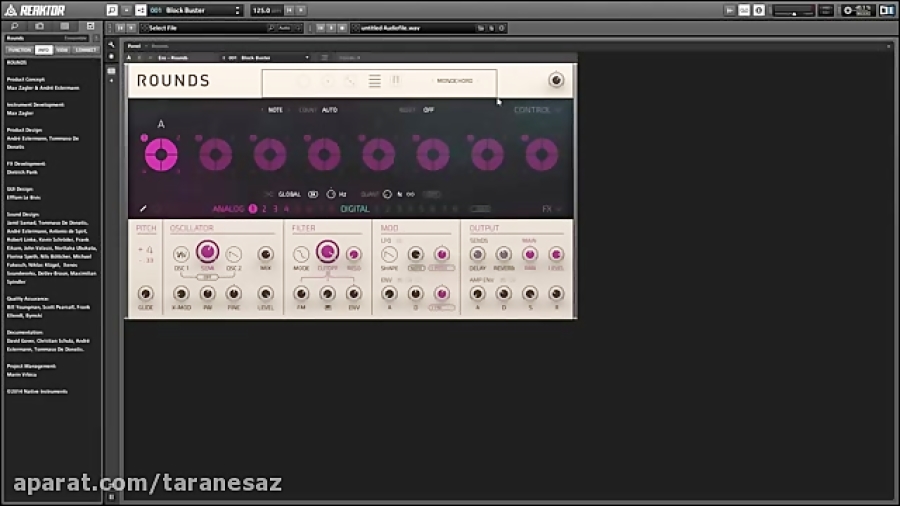Click the pencil edit icon in sequencer
Image resolution: width=900 pixels, height=506 pixels.
(x=143, y=209)
